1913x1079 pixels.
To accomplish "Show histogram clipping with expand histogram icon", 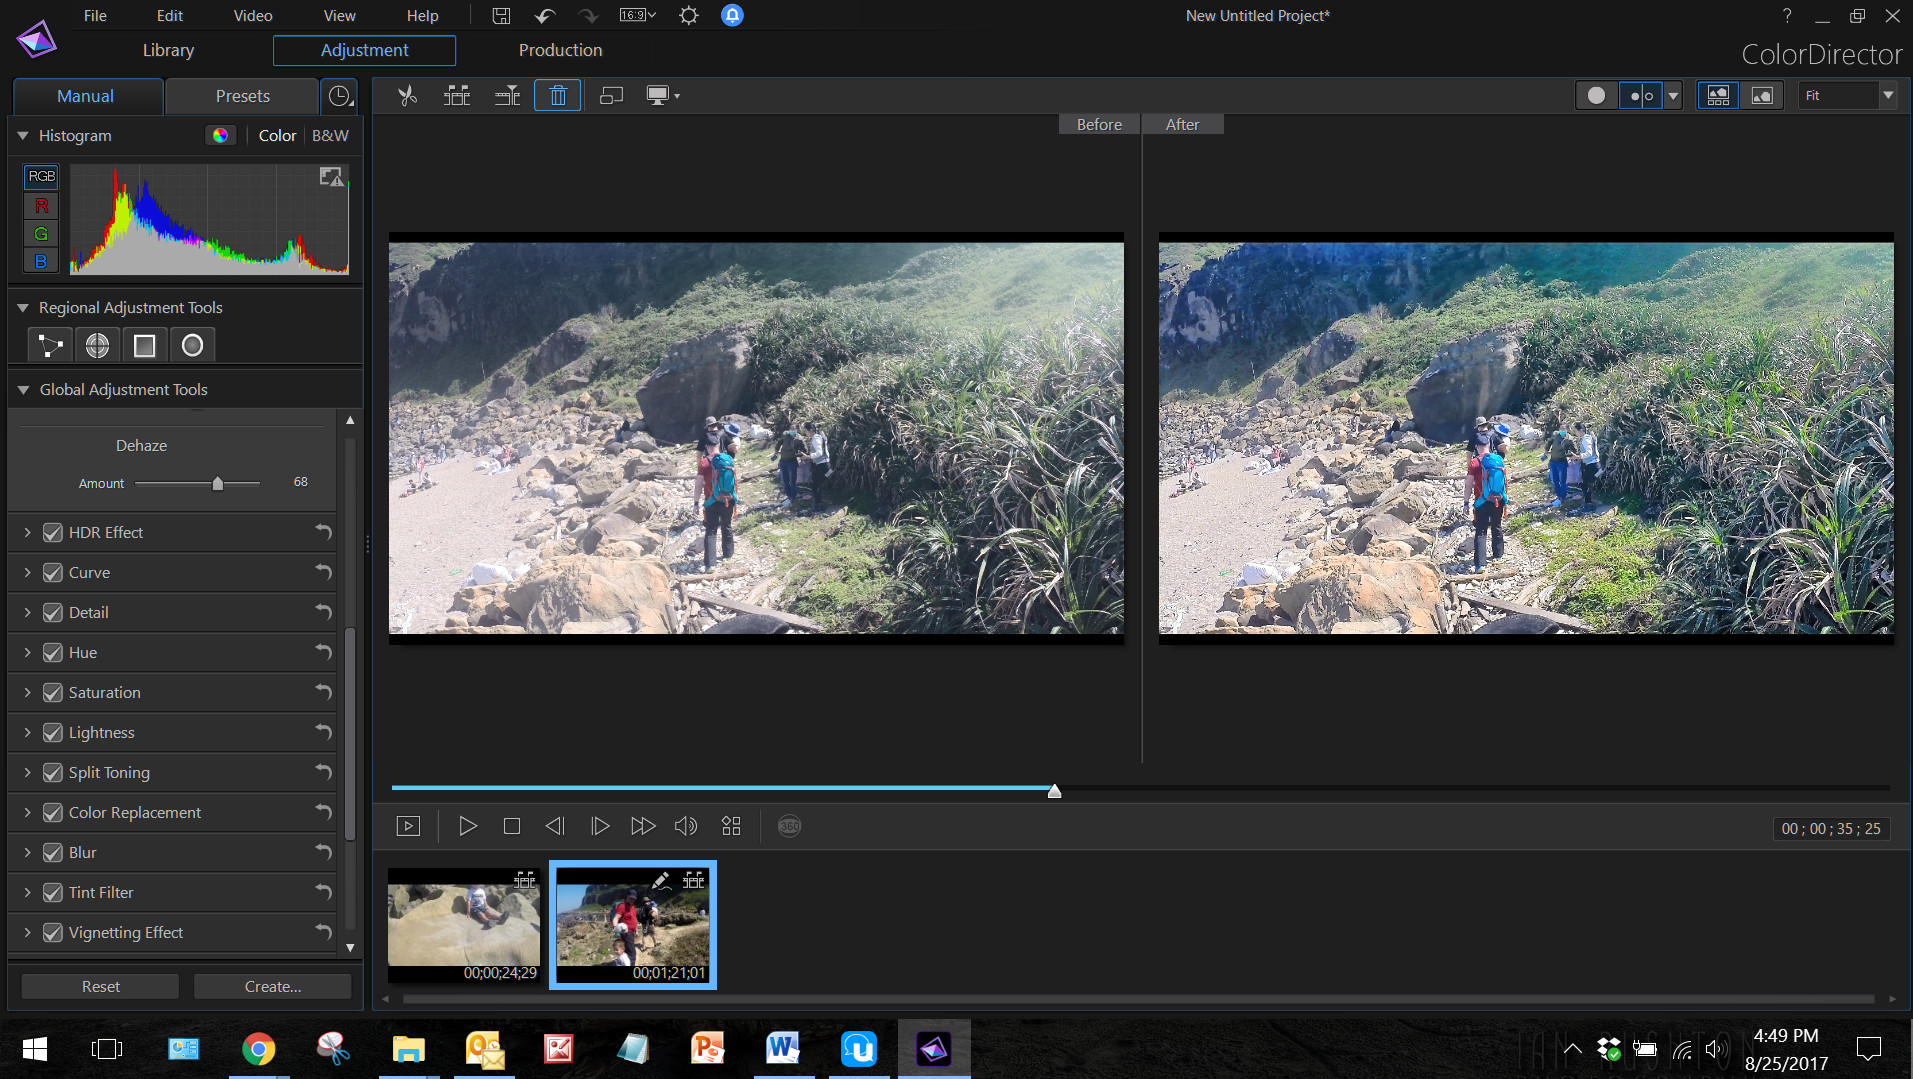I will pyautogui.click(x=331, y=176).
